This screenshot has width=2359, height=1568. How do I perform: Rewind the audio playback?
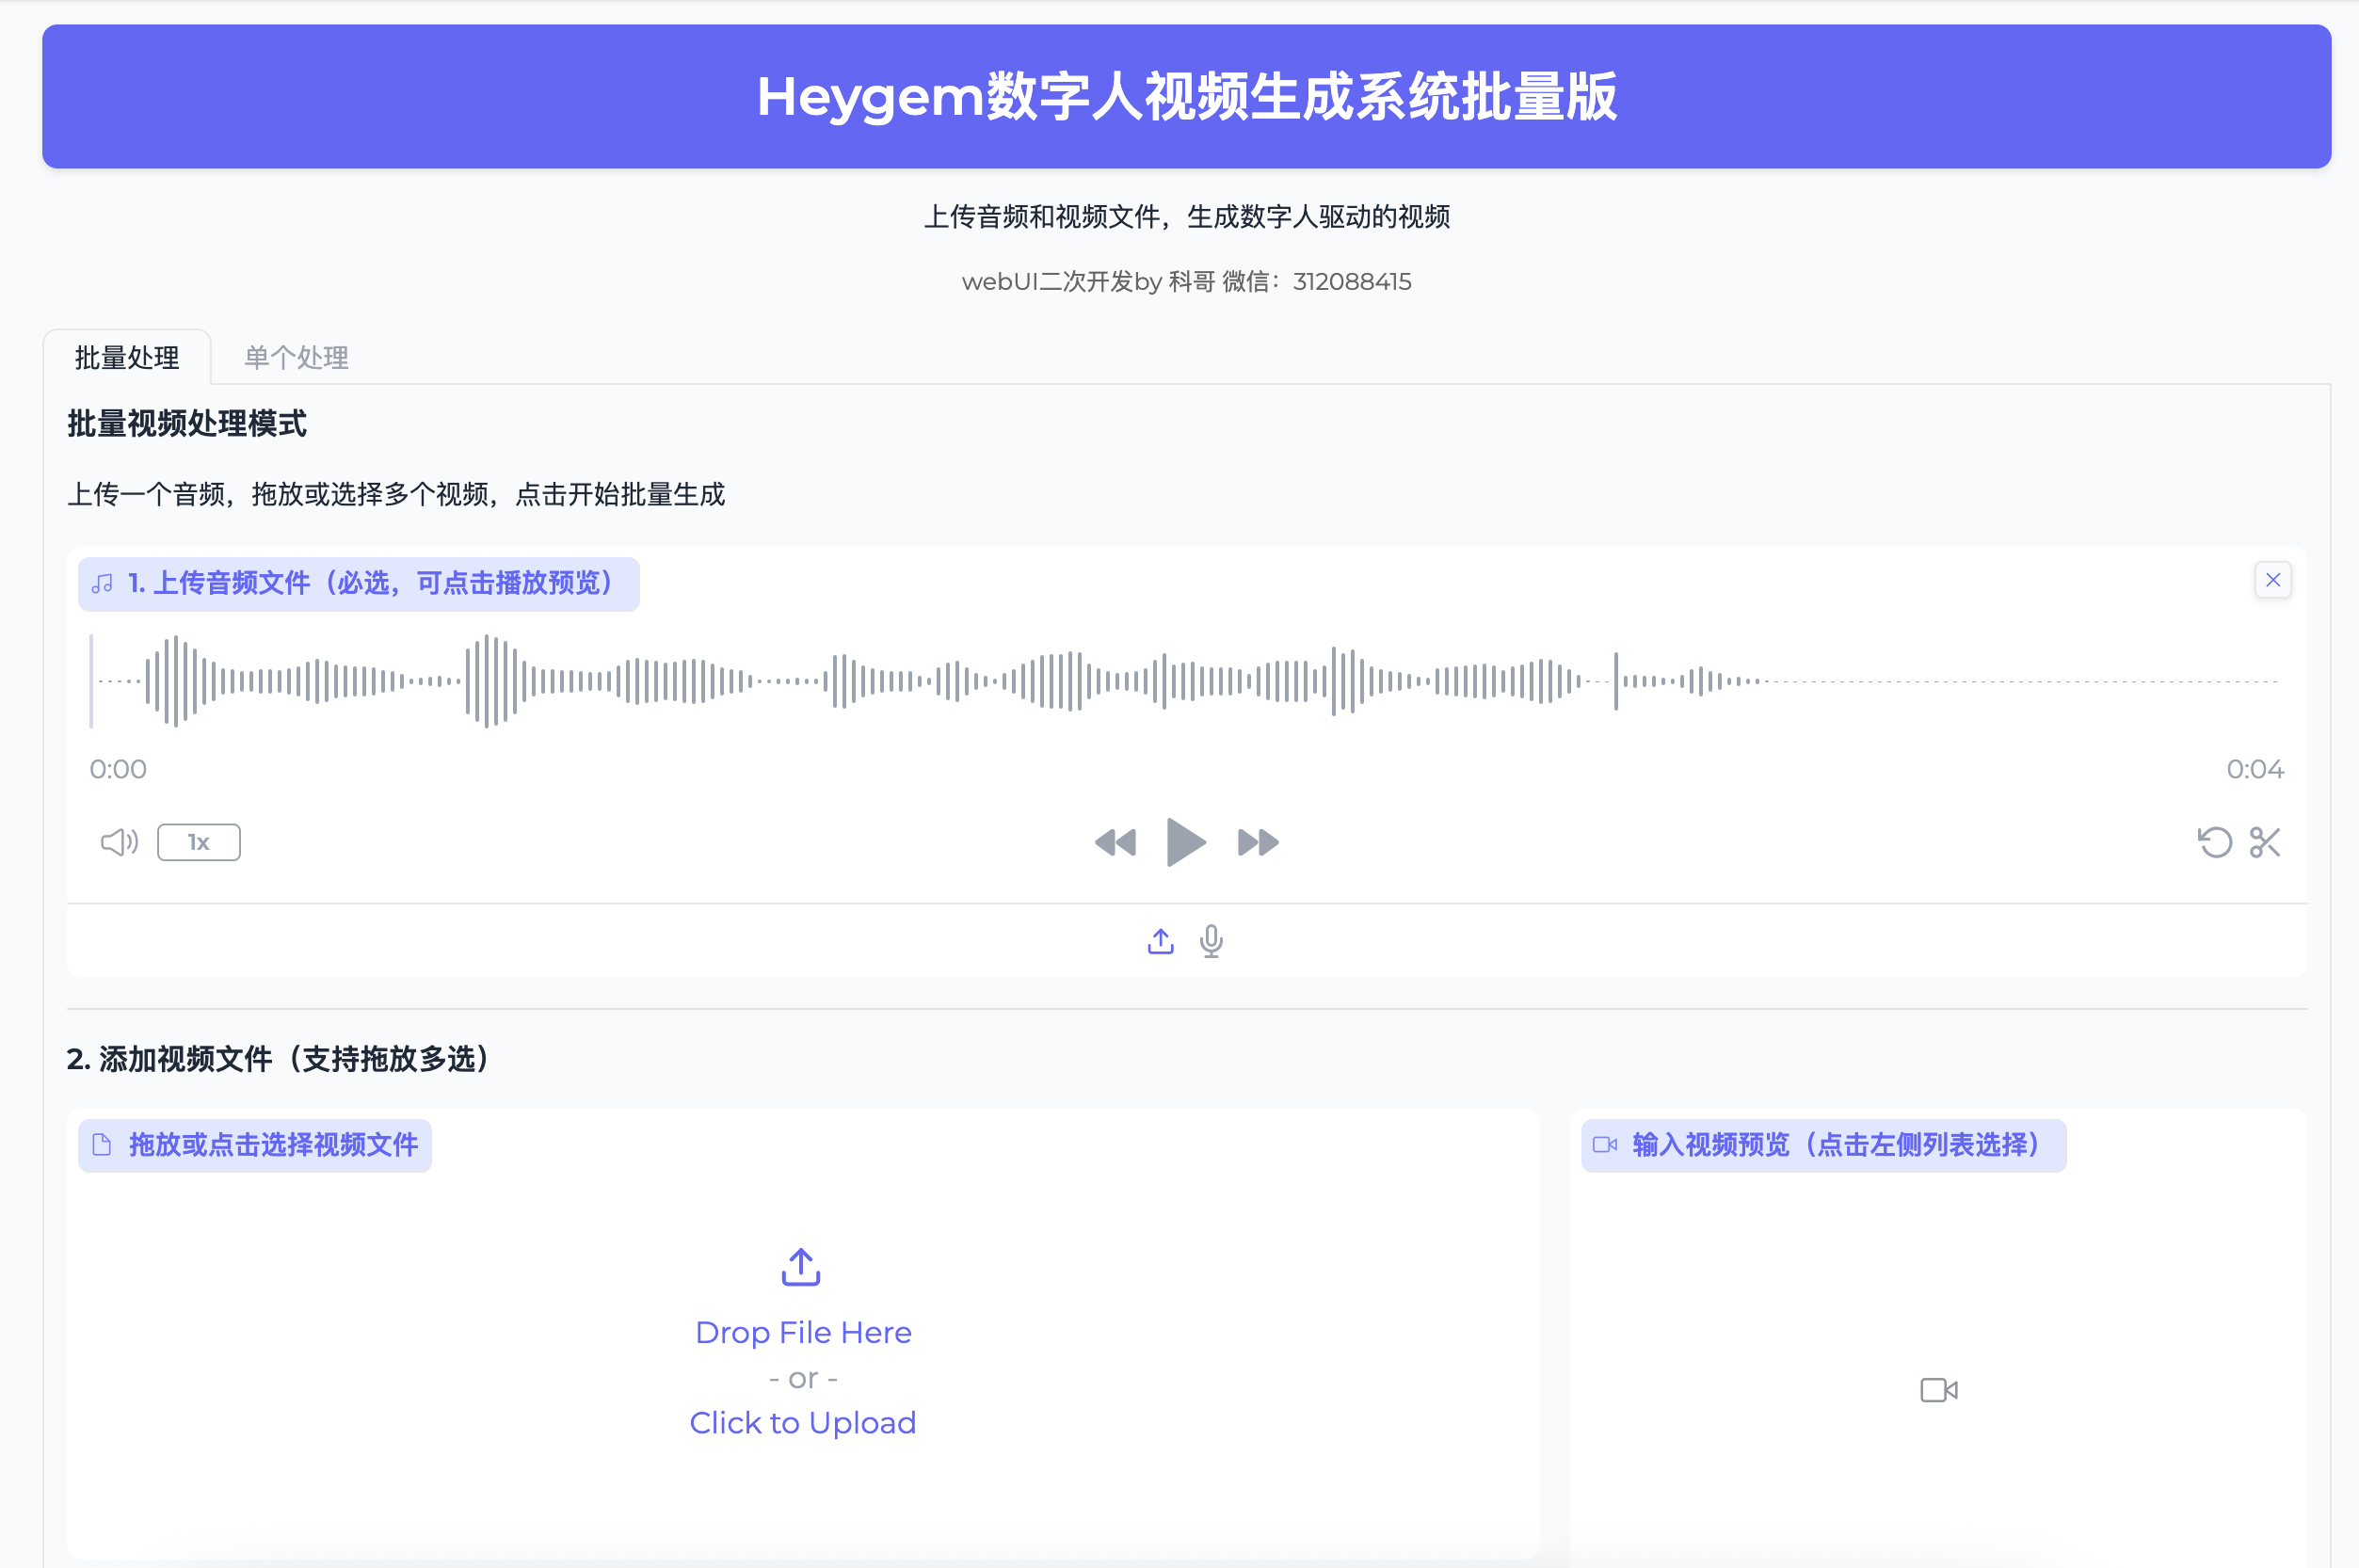click(x=1115, y=843)
